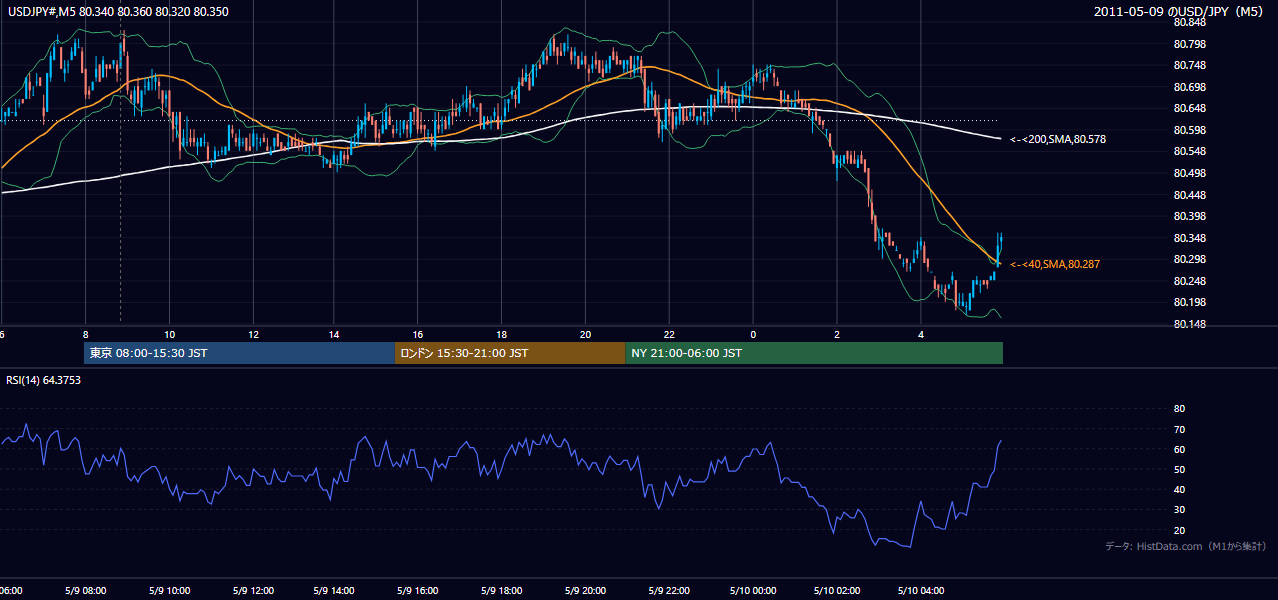Click RSI axis level 20

click(1179, 530)
